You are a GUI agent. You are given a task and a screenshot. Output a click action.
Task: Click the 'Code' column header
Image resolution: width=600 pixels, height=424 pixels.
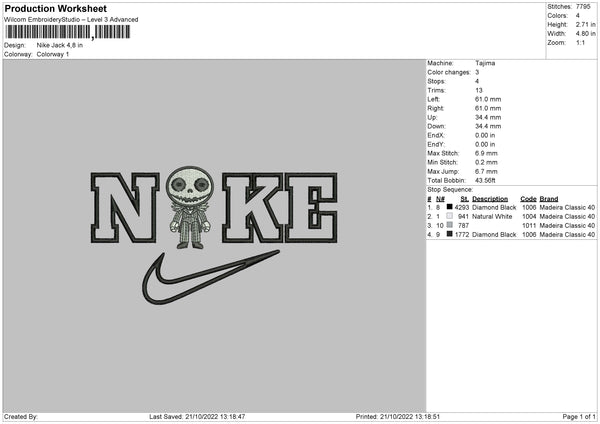[528, 199]
